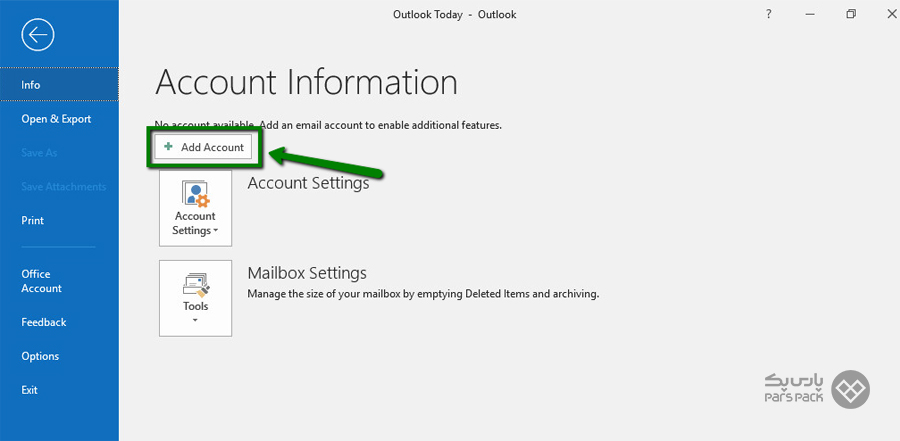
Task: Expand the Account Settings dropdown button
Action: [x=196, y=208]
